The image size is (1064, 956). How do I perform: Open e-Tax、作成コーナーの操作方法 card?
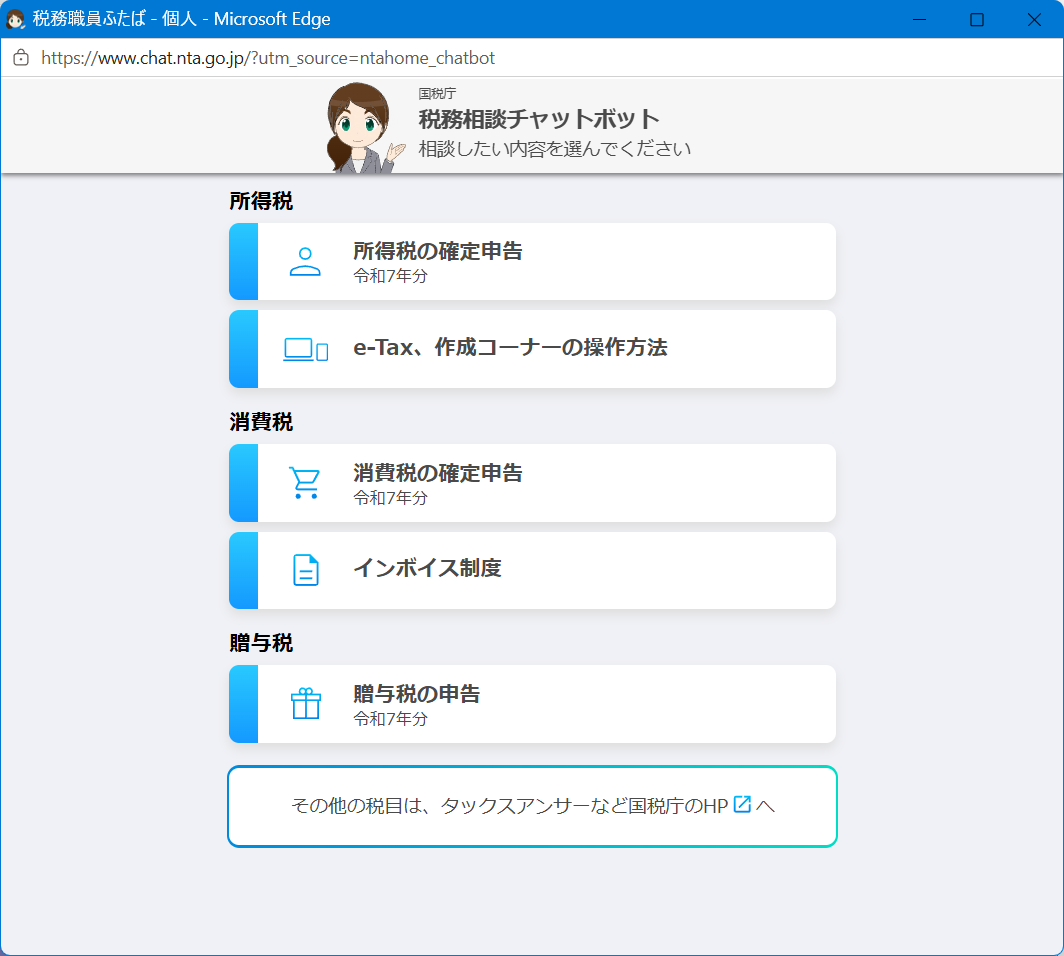[x=532, y=349]
